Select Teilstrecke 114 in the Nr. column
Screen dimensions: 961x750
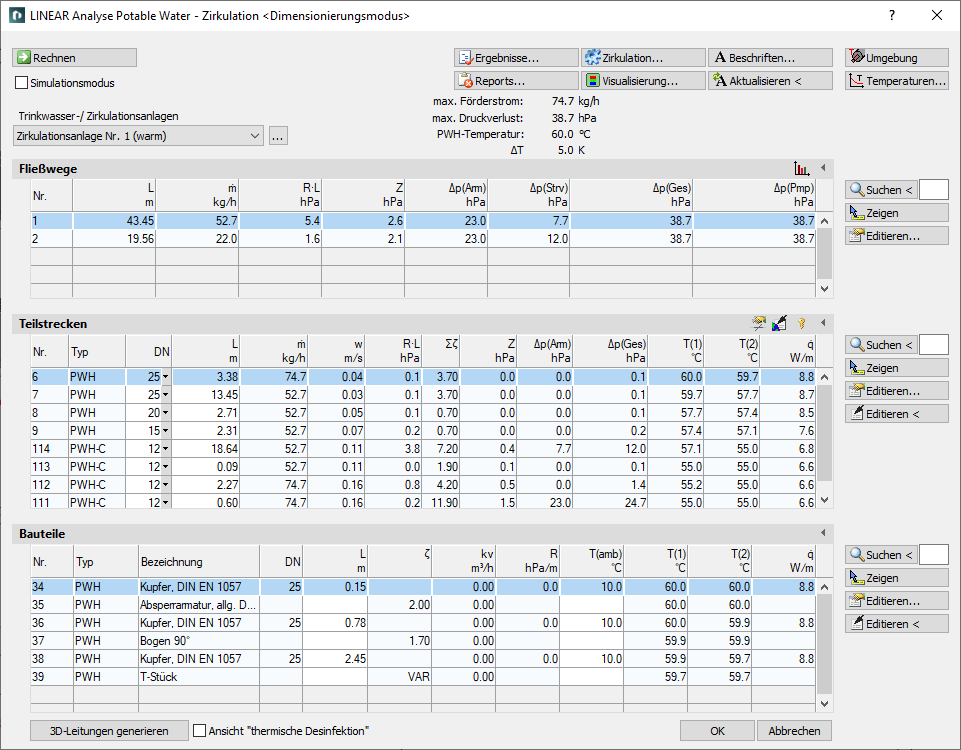pos(48,449)
